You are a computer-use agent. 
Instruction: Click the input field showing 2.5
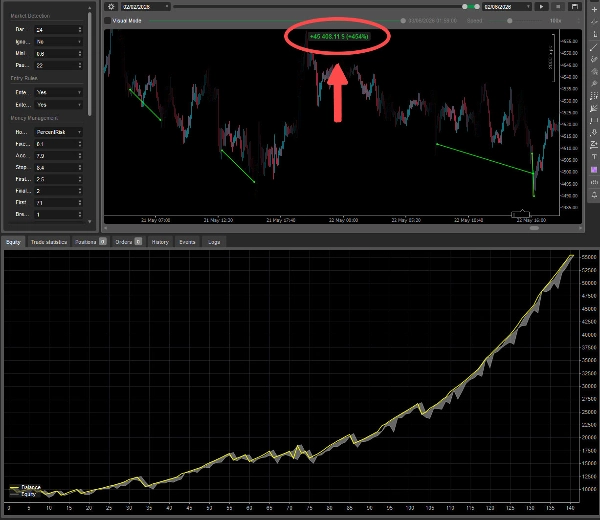pyautogui.click(x=59, y=179)
